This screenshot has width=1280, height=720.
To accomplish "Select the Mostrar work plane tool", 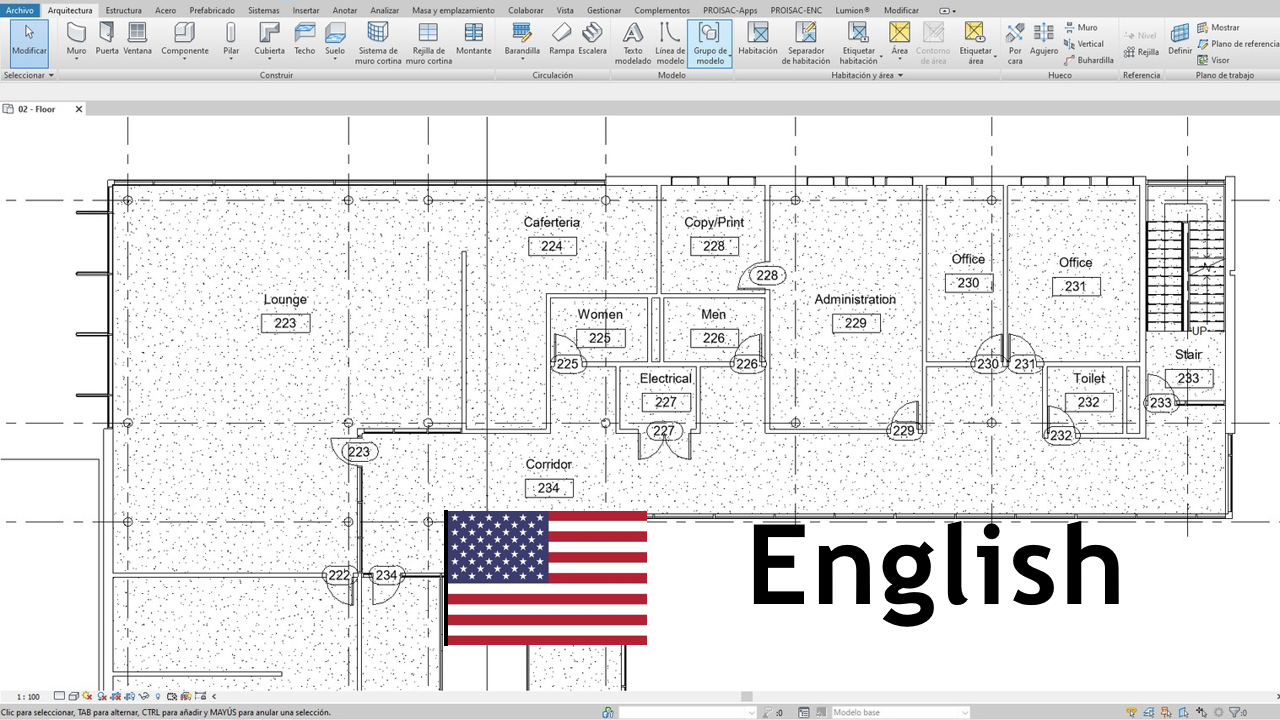I will [1218, 28].
